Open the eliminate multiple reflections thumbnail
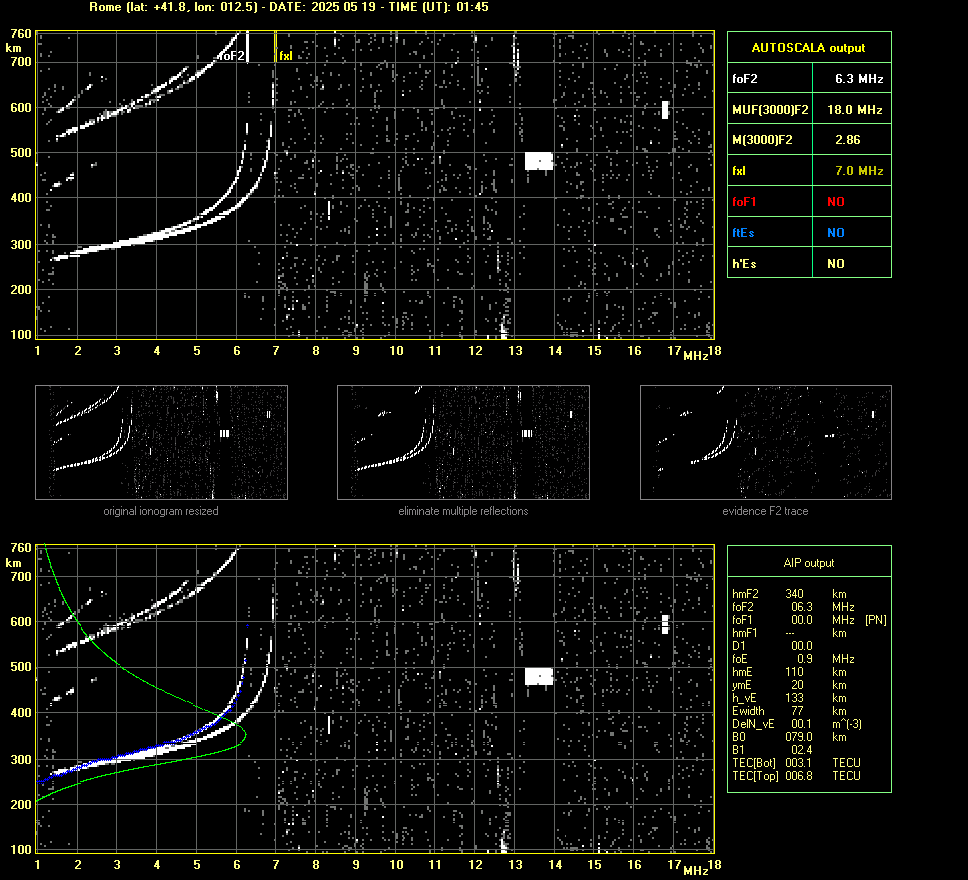This screenshot has width=968, height=880. click(x=463, y=442)
